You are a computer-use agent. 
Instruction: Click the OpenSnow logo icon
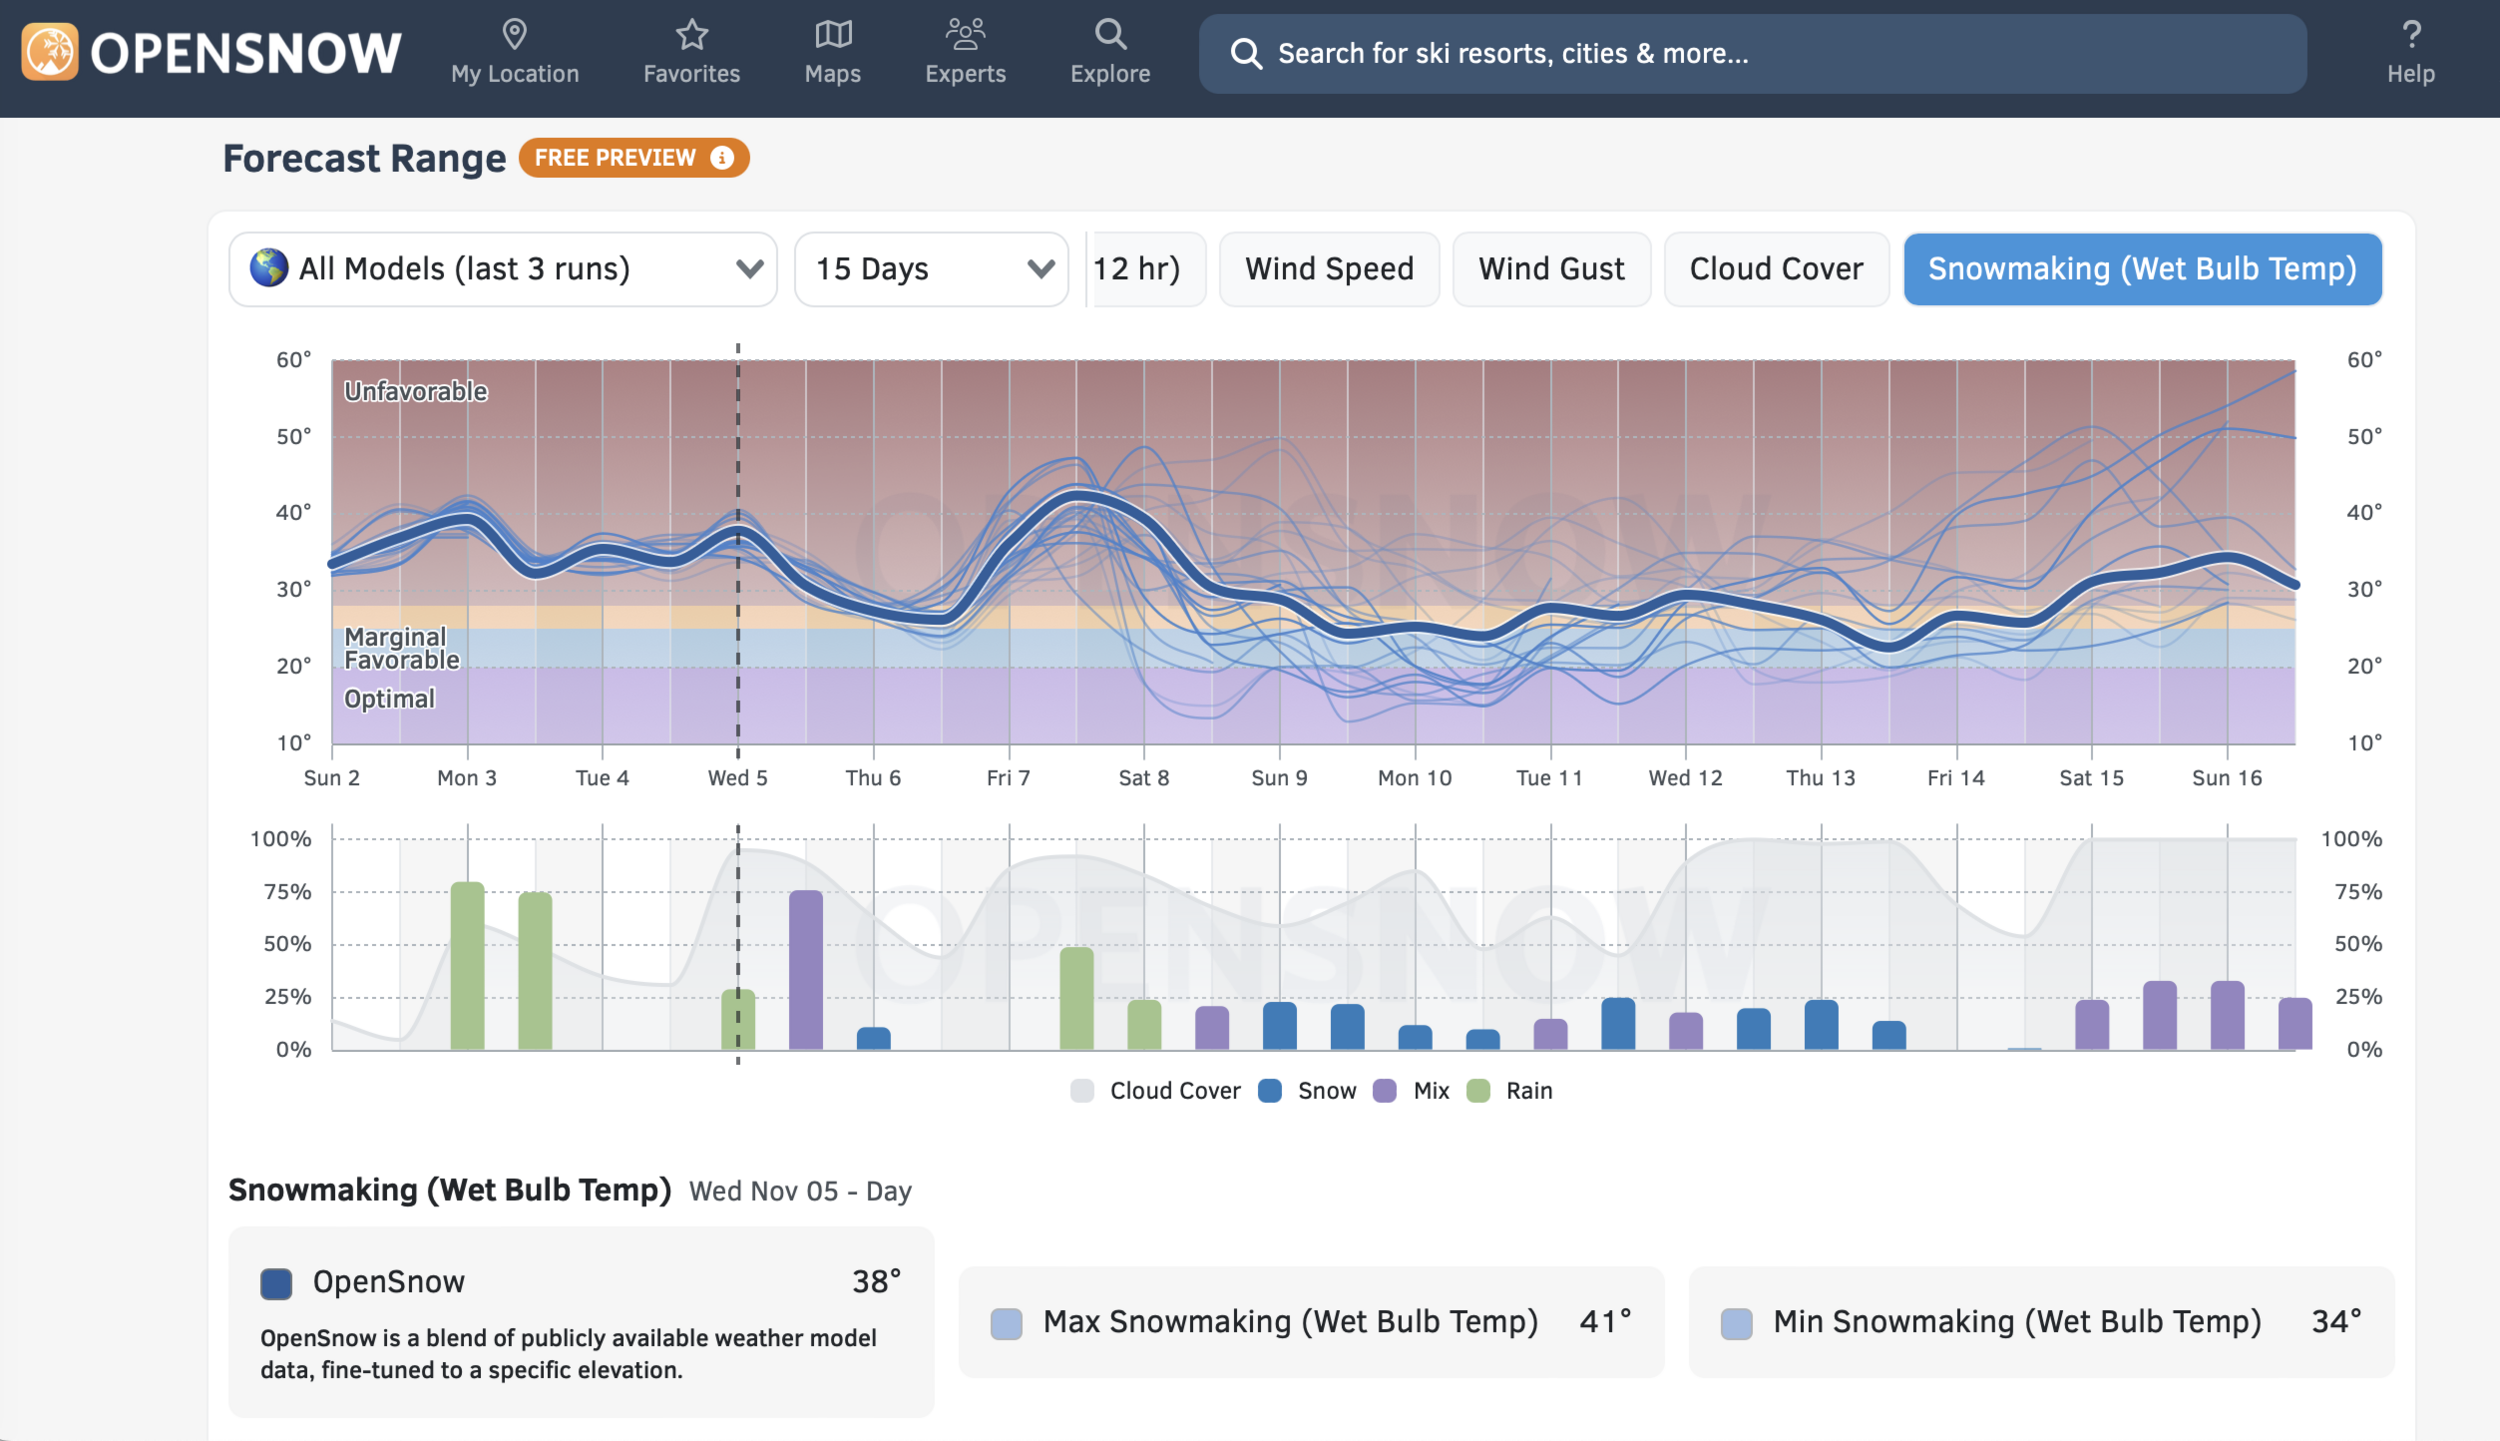(50, 52)
